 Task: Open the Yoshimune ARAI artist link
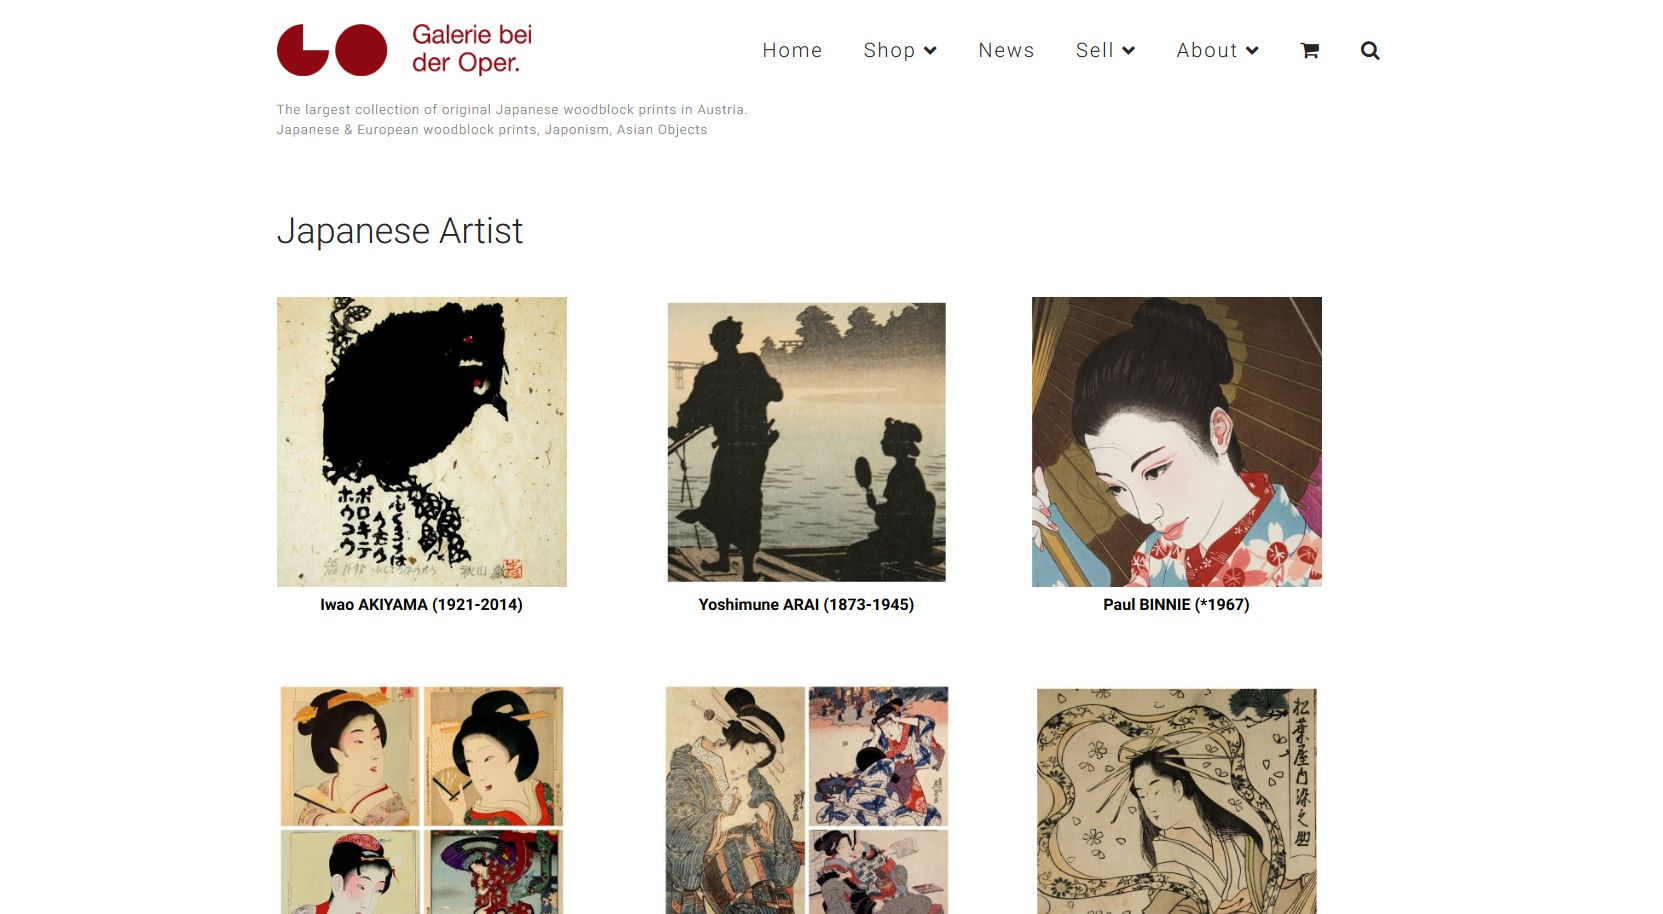coord(806,605)
